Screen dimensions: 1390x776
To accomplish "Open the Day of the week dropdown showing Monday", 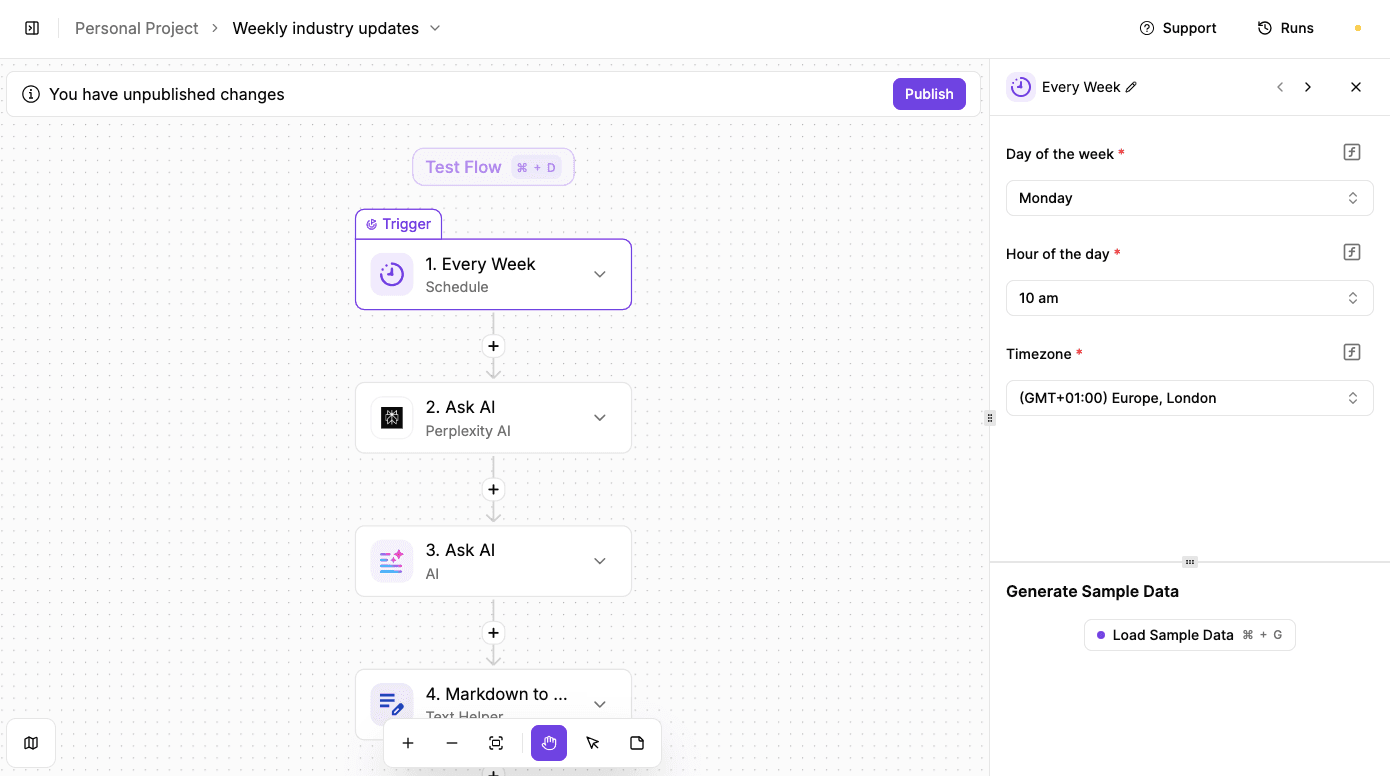I will tap(1189, 197).
